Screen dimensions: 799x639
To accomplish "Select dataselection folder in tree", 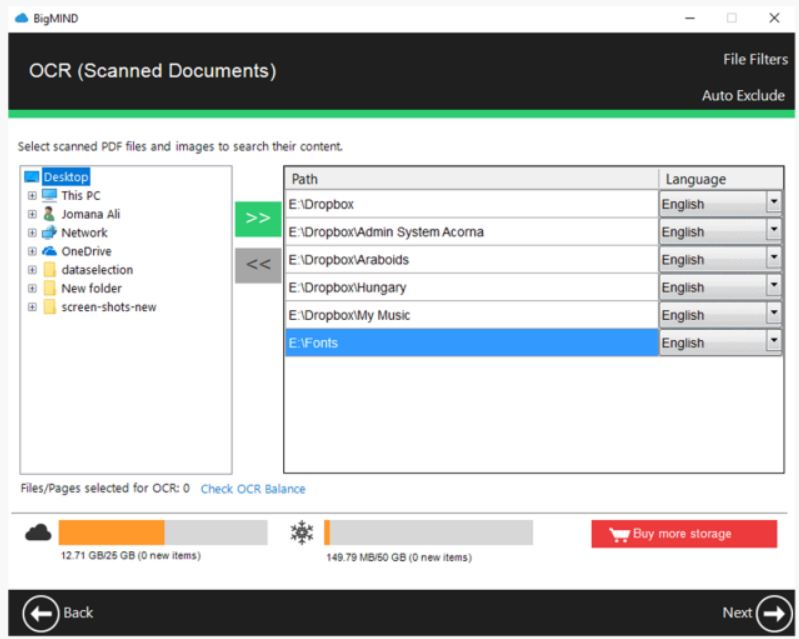I will (97, 270).
